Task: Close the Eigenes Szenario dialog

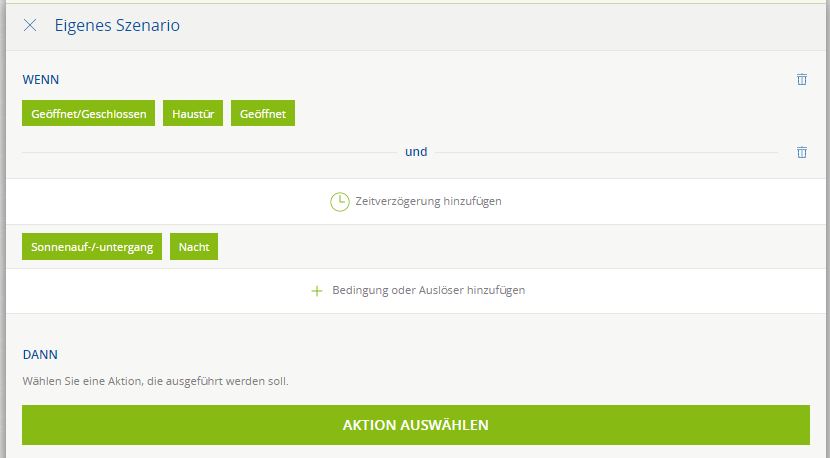Action: [x=30, y=25]
